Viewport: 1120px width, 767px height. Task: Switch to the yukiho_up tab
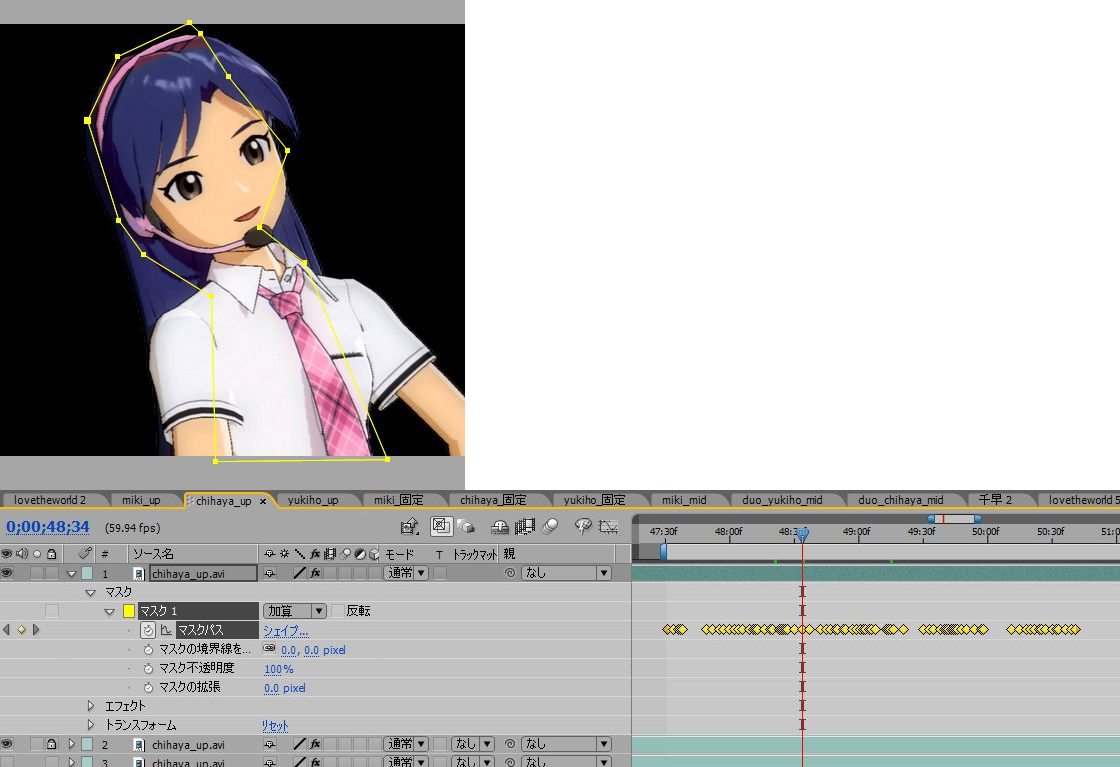pos(313,500)
